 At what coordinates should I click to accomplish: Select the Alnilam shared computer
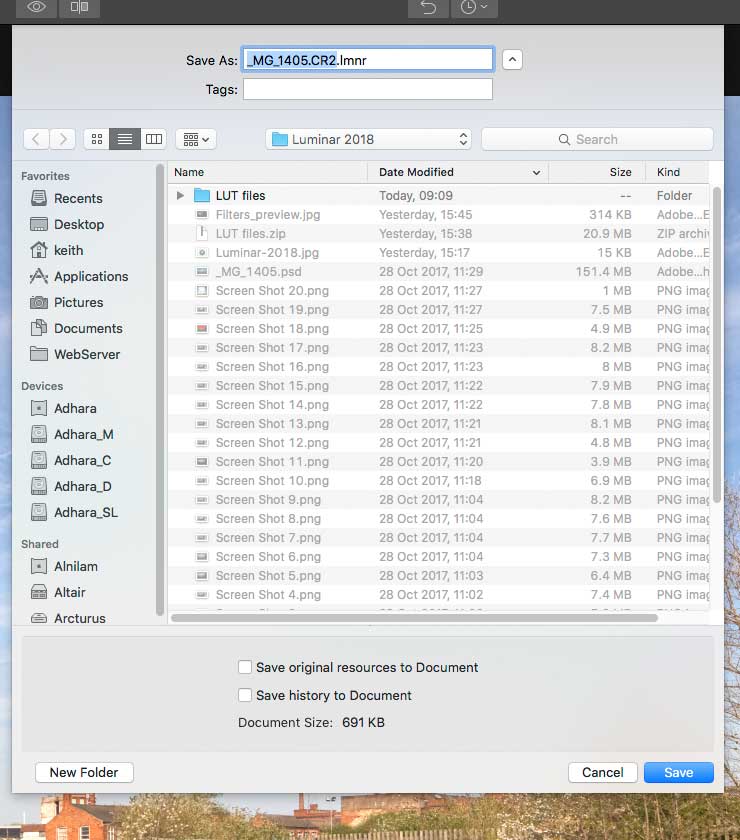tap(76, 566)
